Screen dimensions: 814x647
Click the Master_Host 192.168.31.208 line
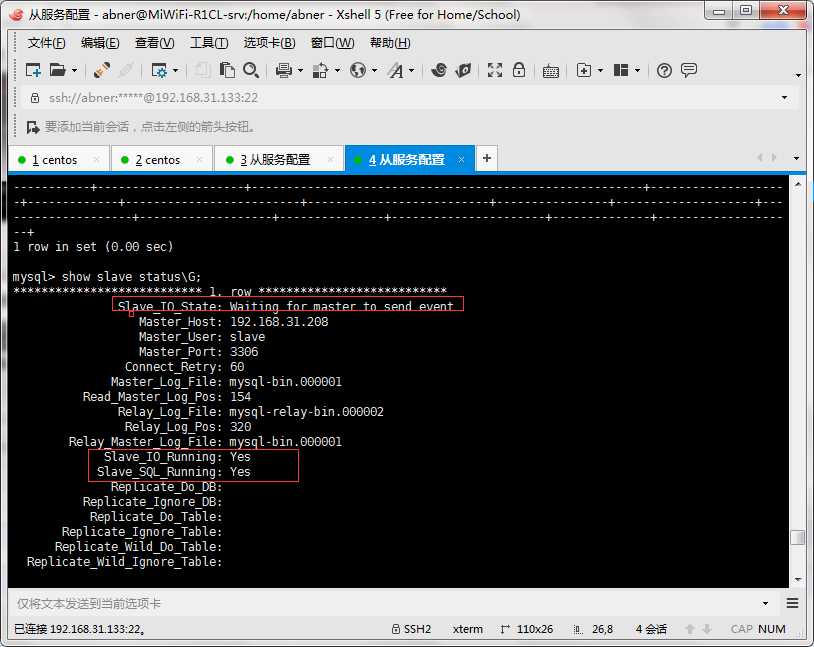point(233,322)
